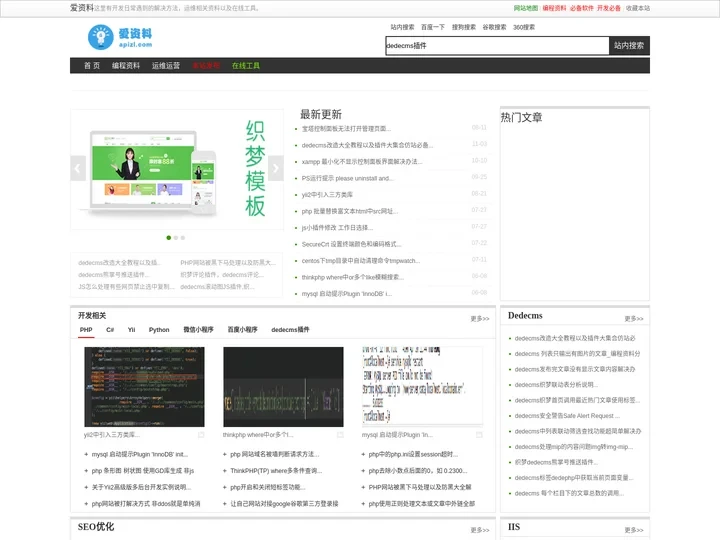This screenshot has height=540, width=720.
Task: Open 网站地图 link at top right
Action: pos(526,8)
